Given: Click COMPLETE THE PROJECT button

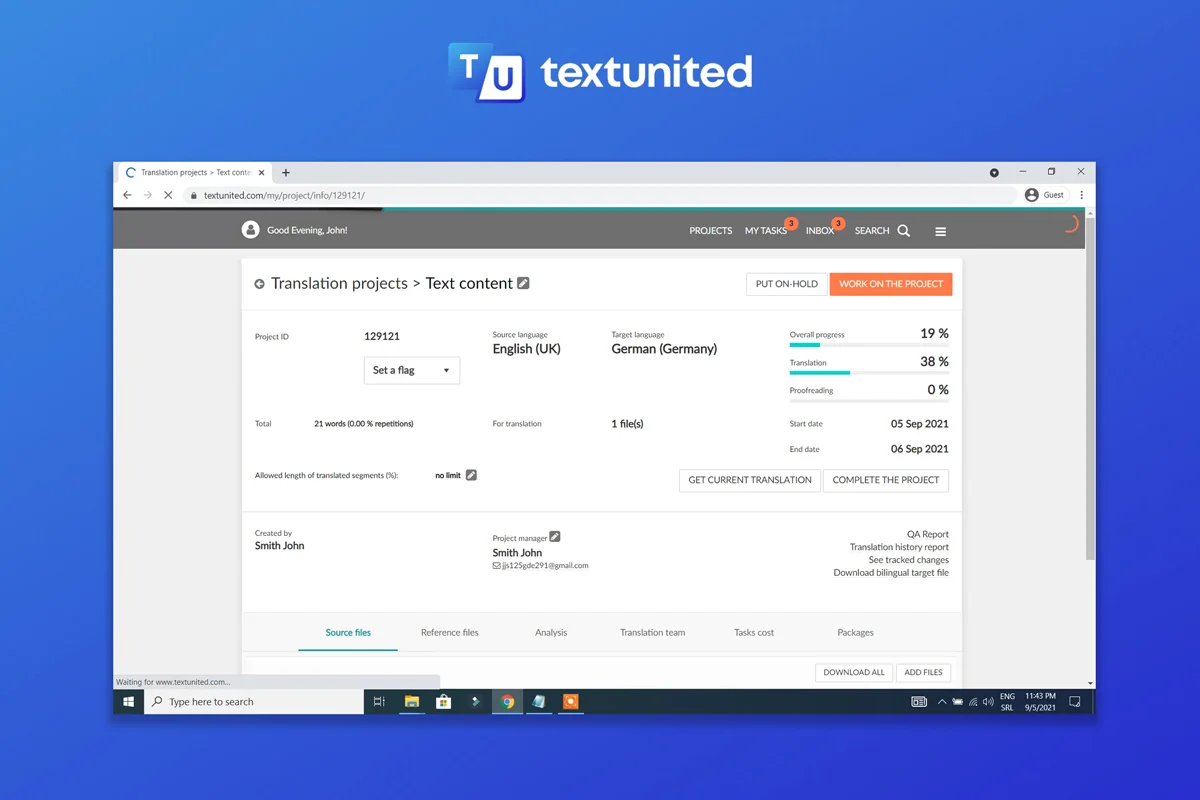Looking at the screenshot, I should click(x=886, y=480).
